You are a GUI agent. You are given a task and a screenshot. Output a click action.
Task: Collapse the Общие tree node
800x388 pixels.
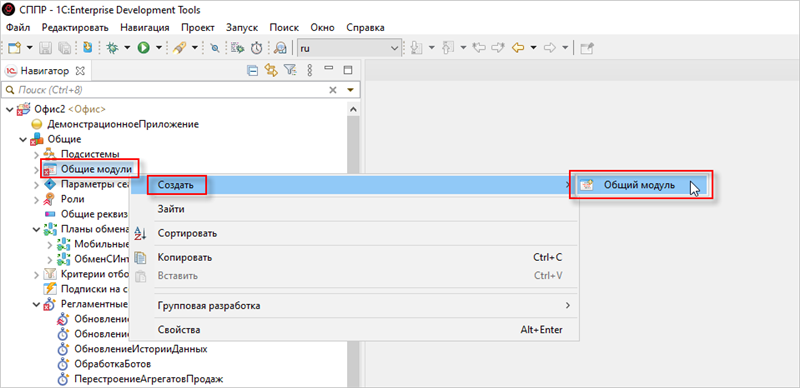[23, 139]
